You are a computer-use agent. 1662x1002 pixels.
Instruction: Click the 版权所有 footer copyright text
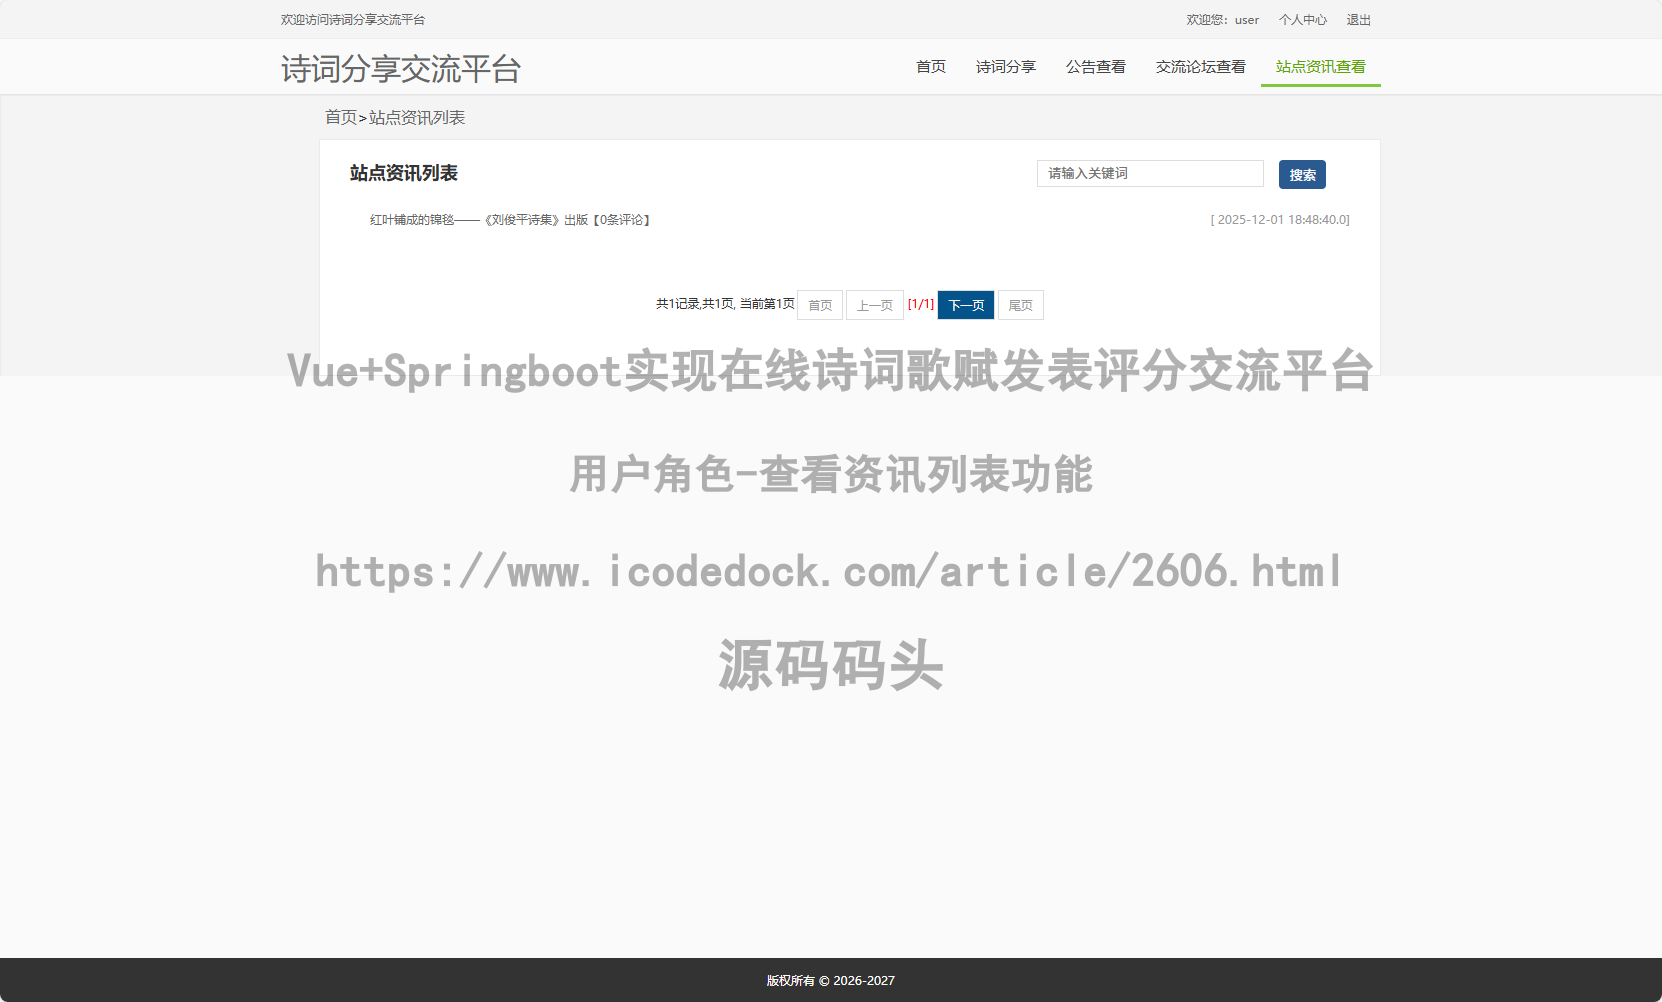point(830,981)
